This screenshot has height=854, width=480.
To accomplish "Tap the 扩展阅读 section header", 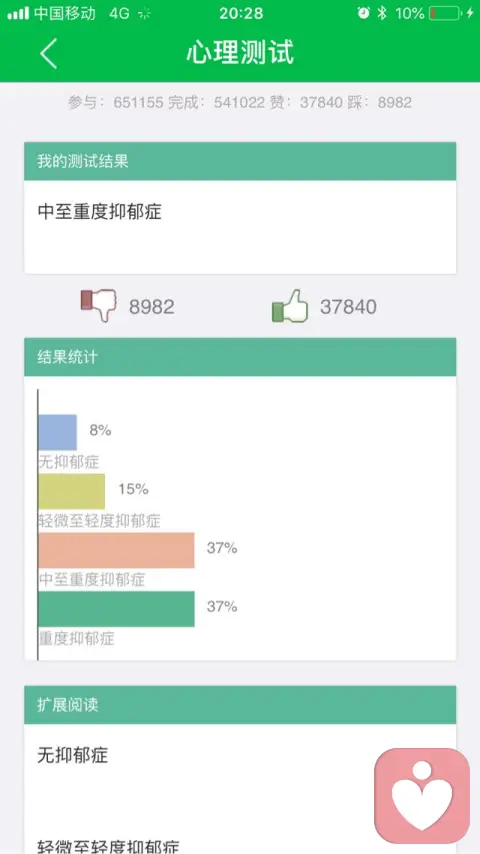I will coord(240,705).
